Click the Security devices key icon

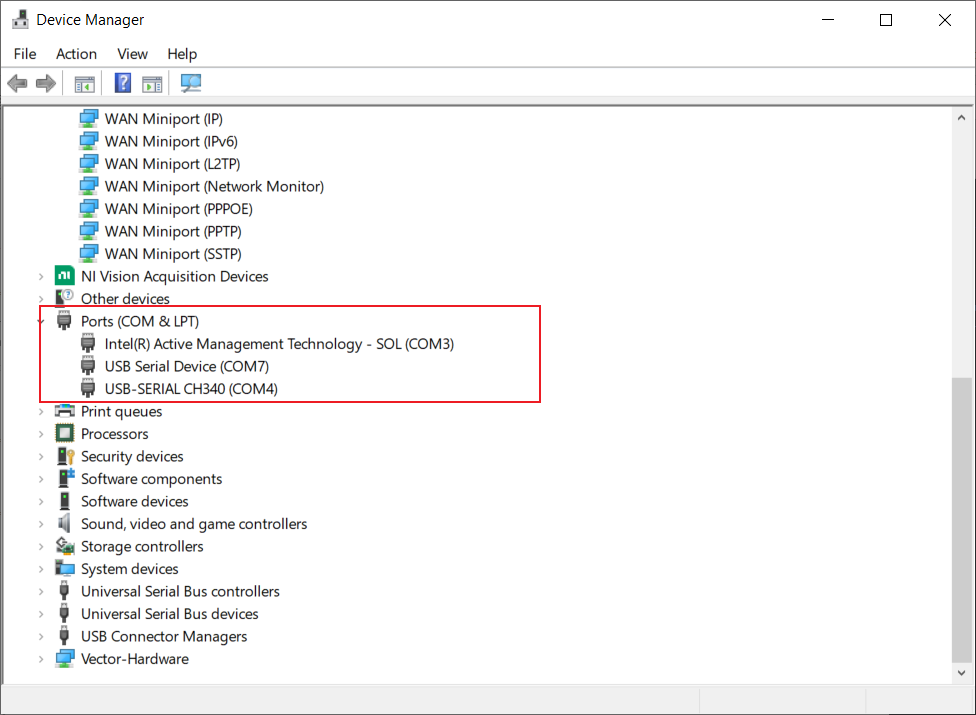tap(65, 456)
